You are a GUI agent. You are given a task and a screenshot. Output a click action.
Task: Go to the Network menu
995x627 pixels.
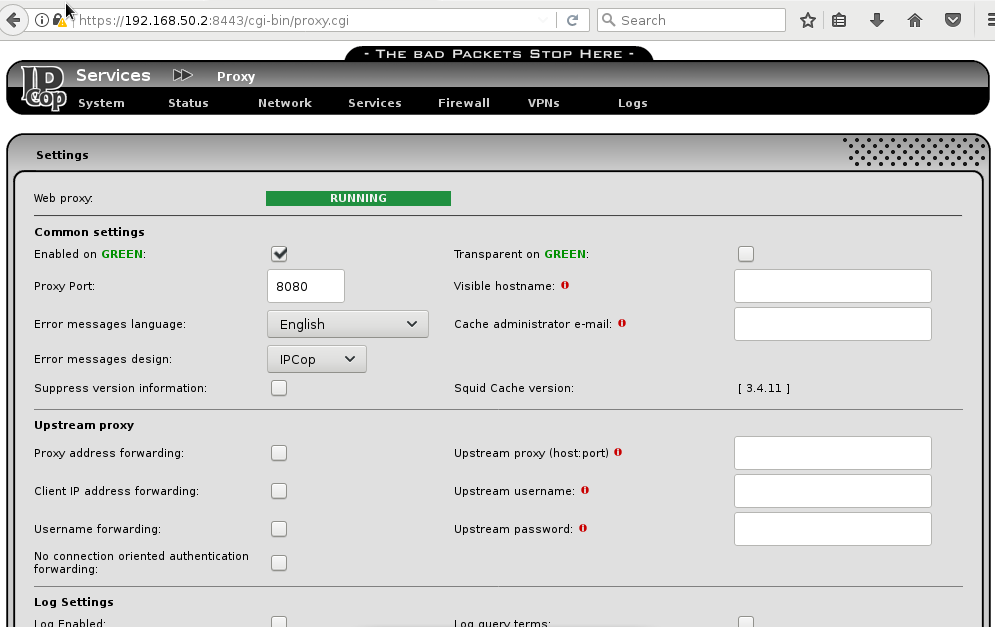[x=284, y=102]
